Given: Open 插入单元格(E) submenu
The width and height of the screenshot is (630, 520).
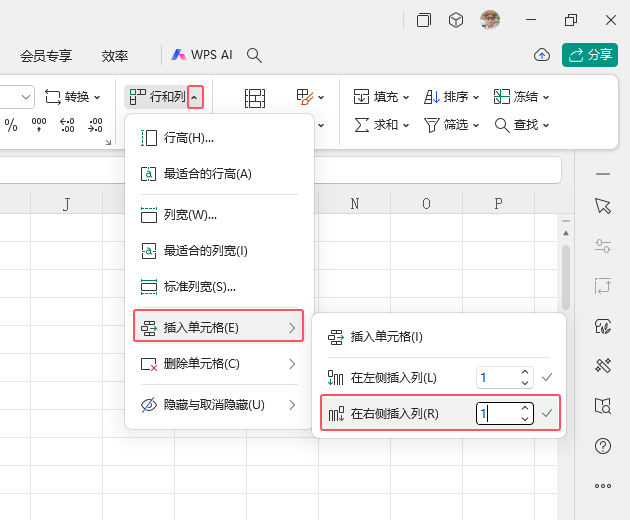Looking at the screenshot, I should [219, 328].
